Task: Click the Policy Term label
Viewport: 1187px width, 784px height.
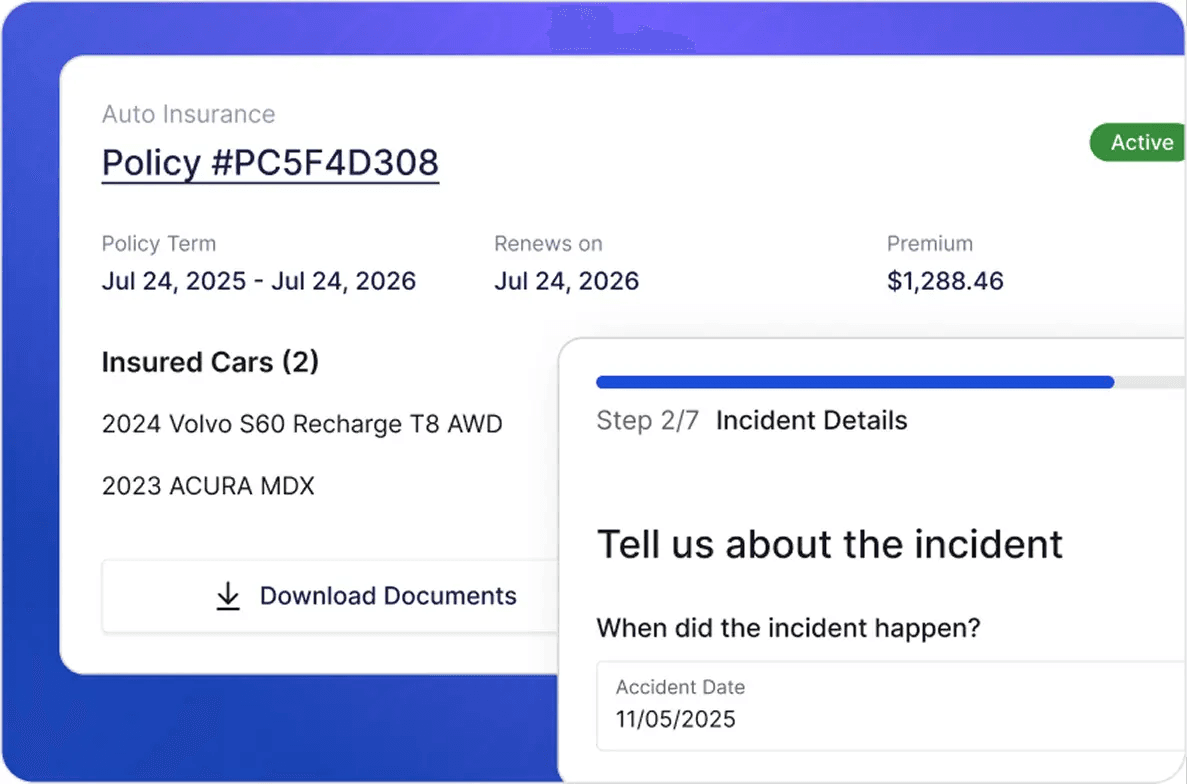Action: [158, 244]
